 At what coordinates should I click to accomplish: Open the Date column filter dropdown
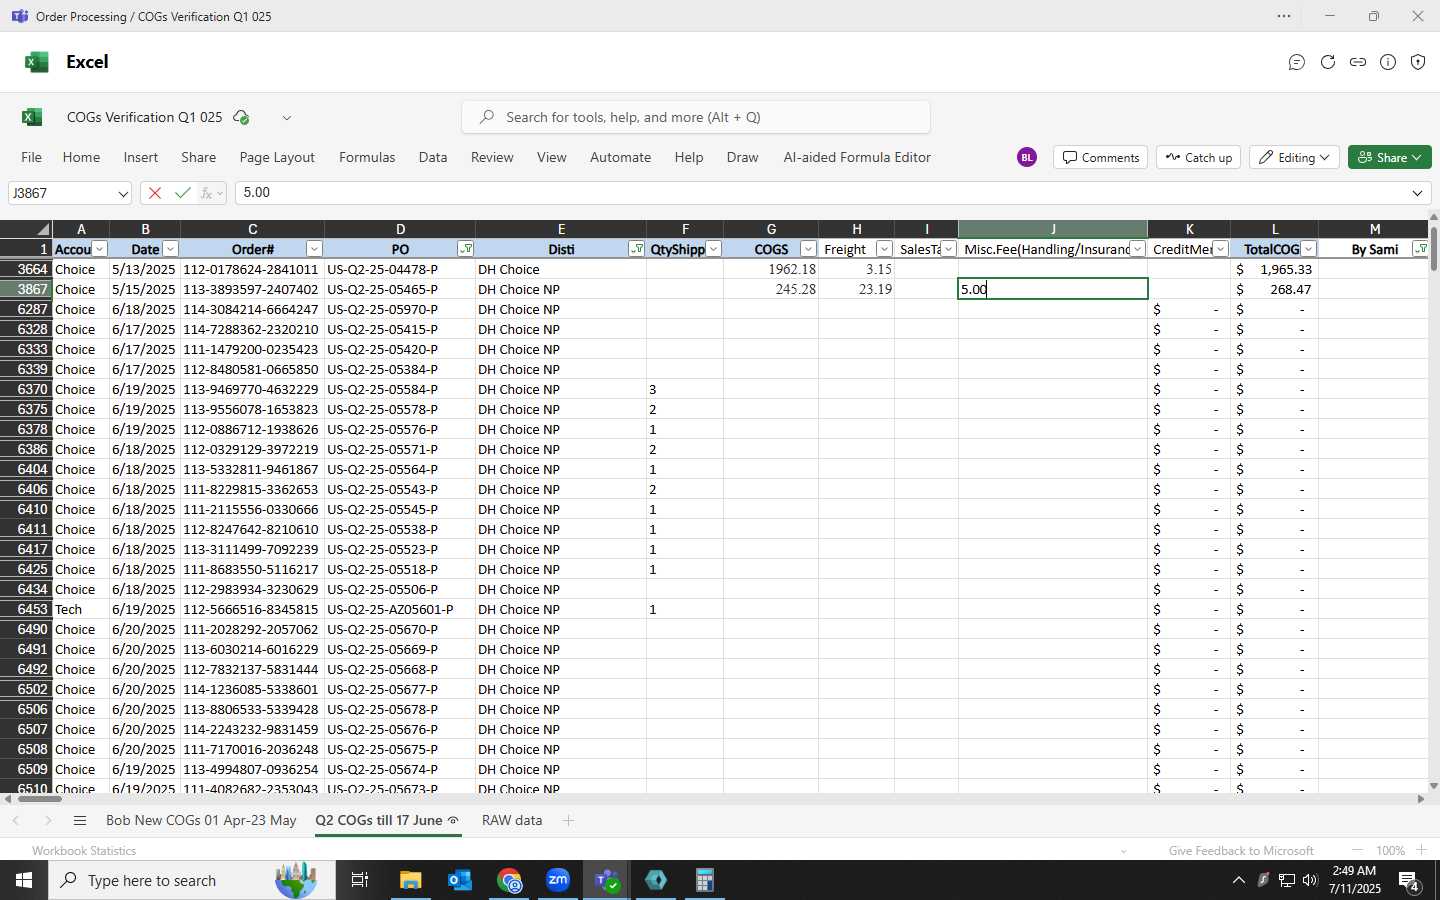(x=170, y=249)
